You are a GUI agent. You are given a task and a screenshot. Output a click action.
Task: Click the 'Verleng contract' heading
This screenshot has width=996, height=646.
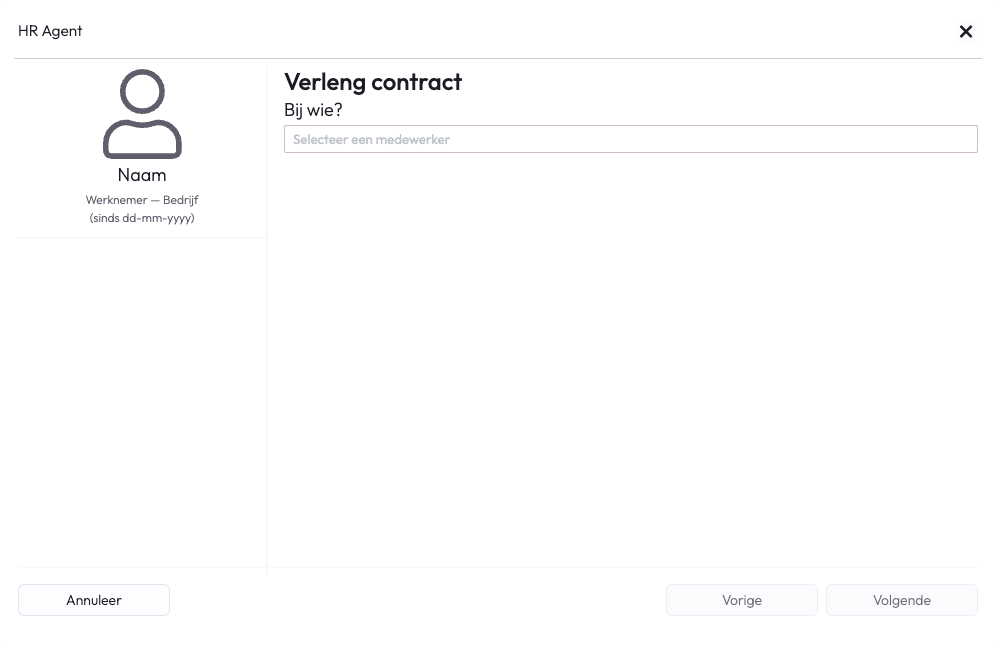pos(373,82)
